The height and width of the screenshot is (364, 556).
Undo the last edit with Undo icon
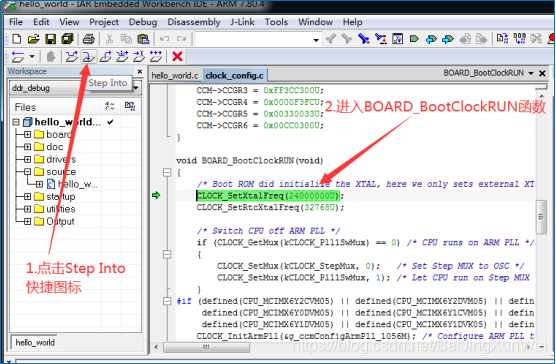tap(164, 39)
